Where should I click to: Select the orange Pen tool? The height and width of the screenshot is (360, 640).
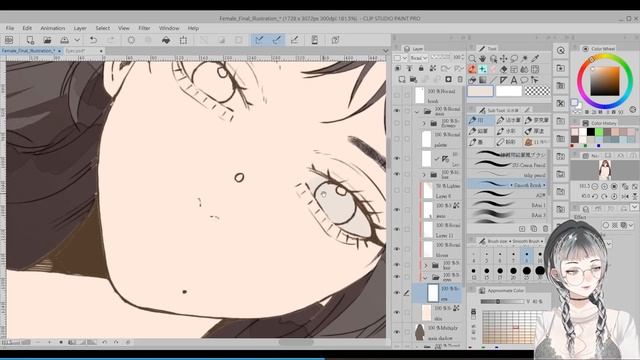tap(472, 69)
